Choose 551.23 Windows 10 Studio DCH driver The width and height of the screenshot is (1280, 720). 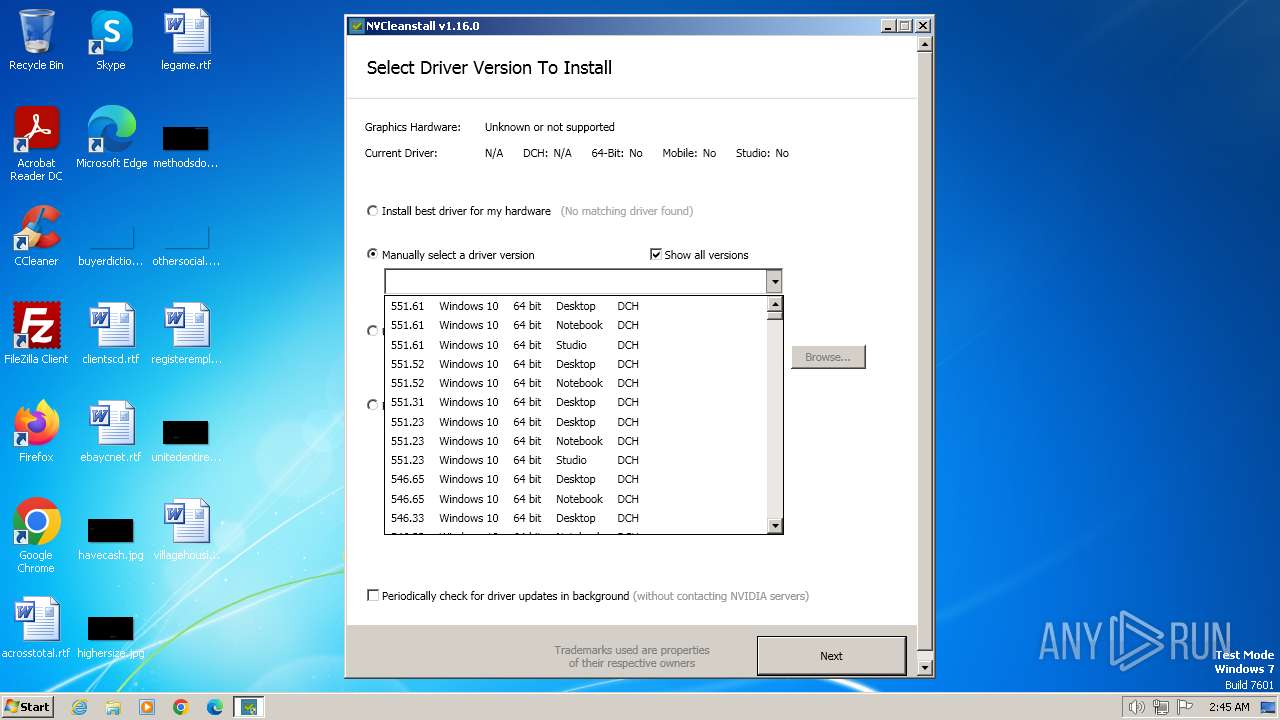coord(576,460)
